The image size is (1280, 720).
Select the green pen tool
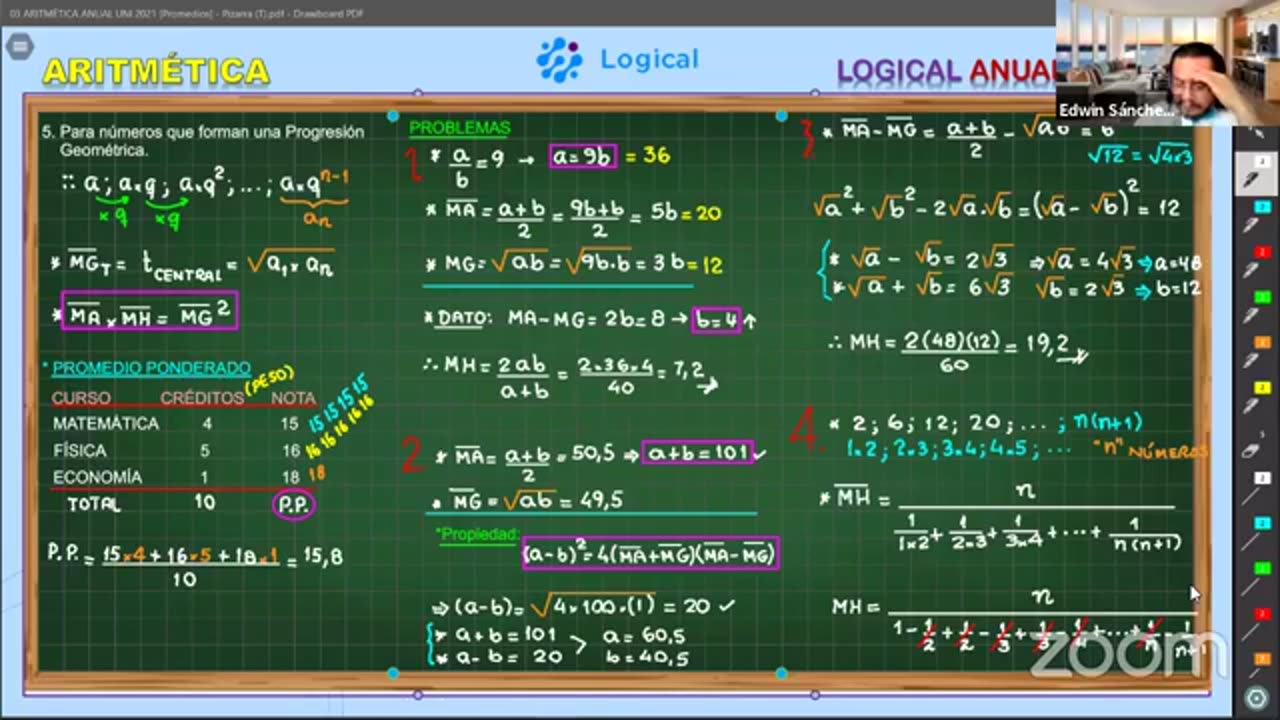coord(1255,307)
